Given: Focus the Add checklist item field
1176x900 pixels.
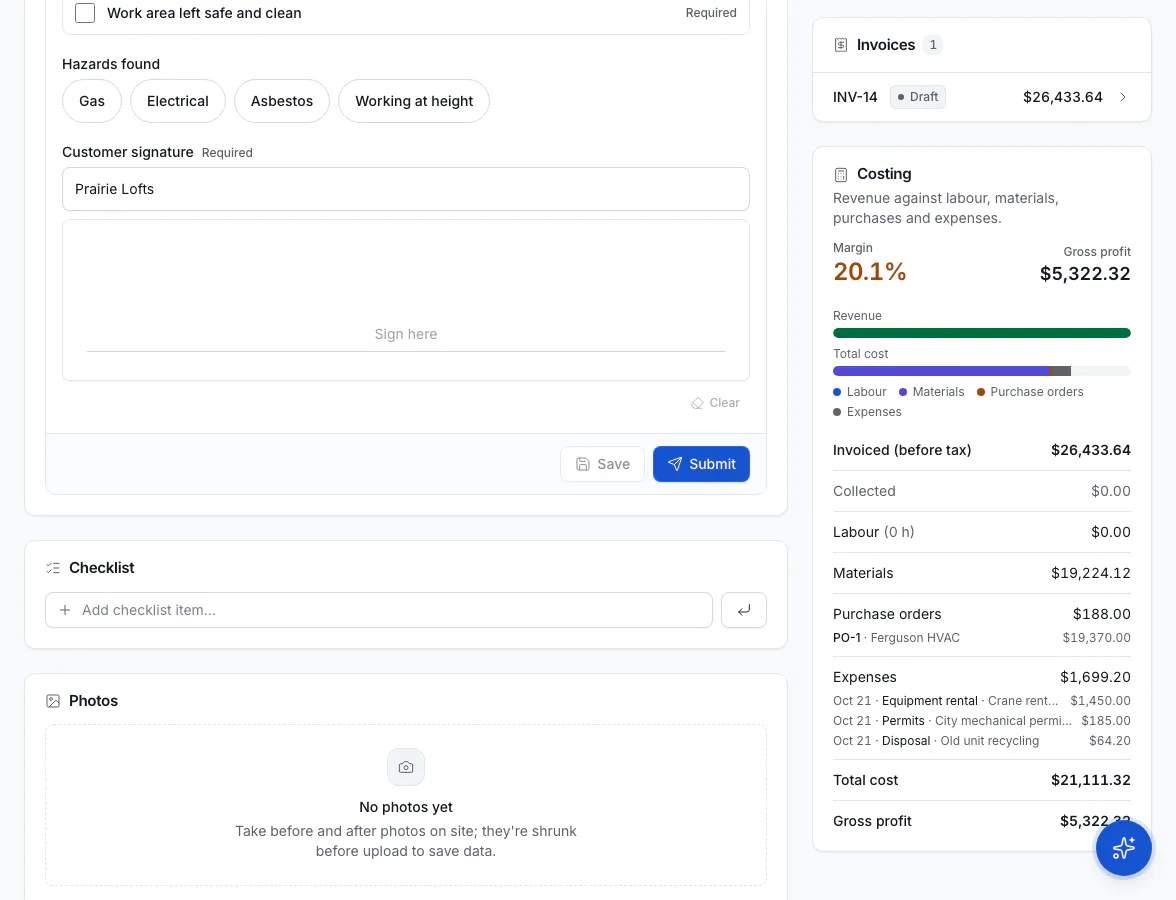Looking at the screenshot, I should 379,610.
